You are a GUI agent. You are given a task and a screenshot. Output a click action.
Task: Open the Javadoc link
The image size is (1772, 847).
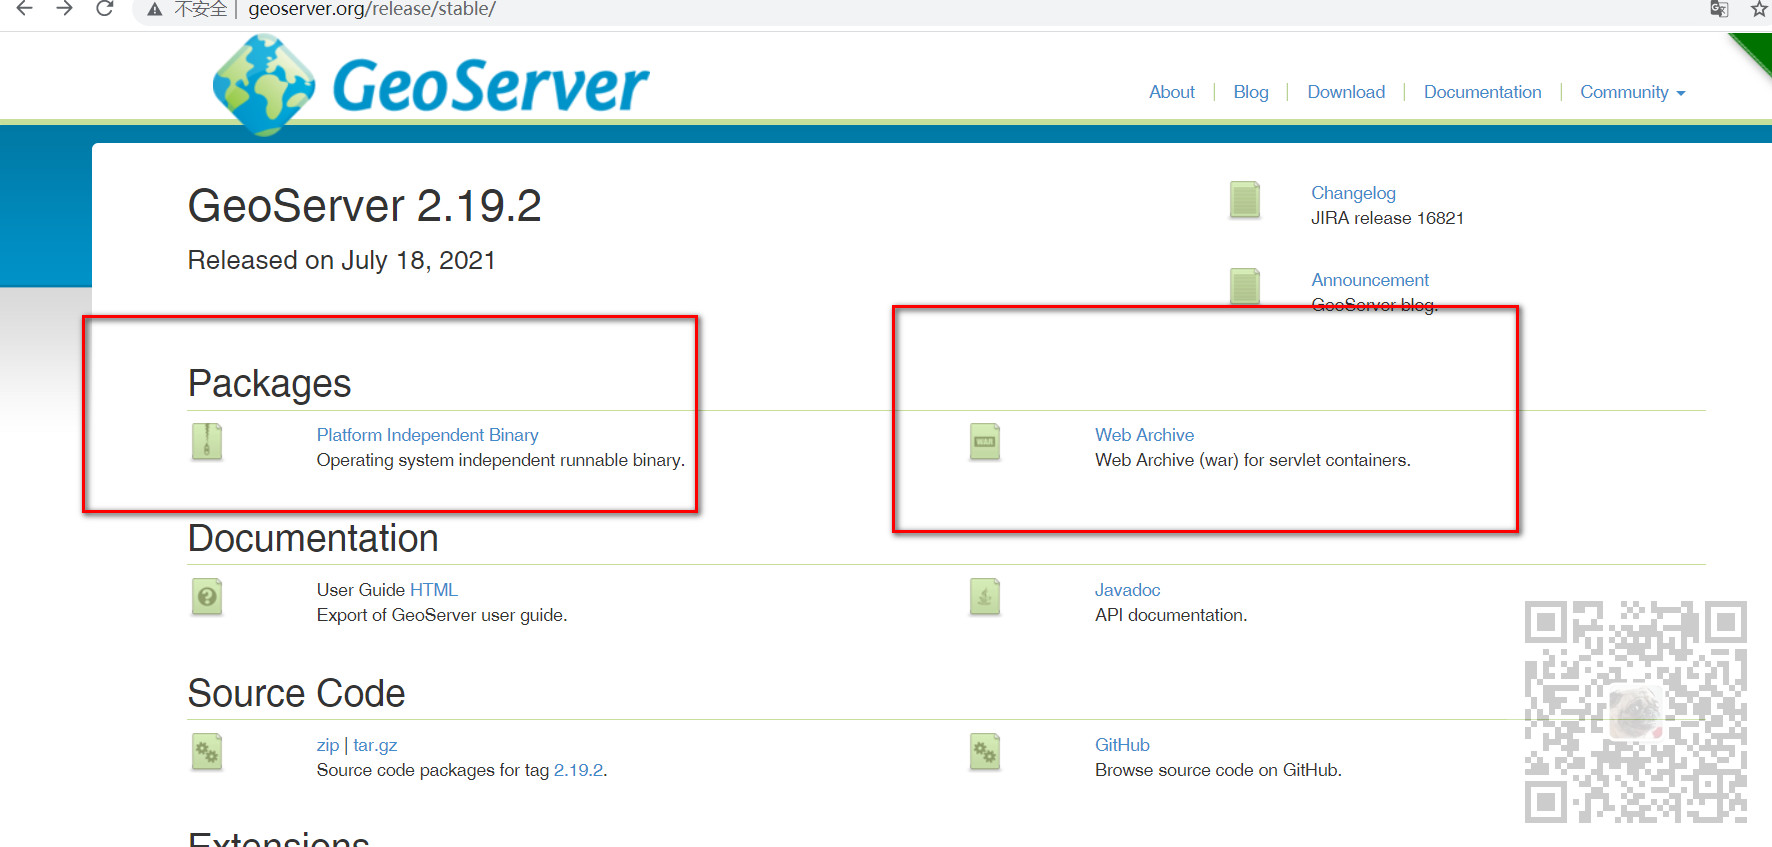[1127, 590]
